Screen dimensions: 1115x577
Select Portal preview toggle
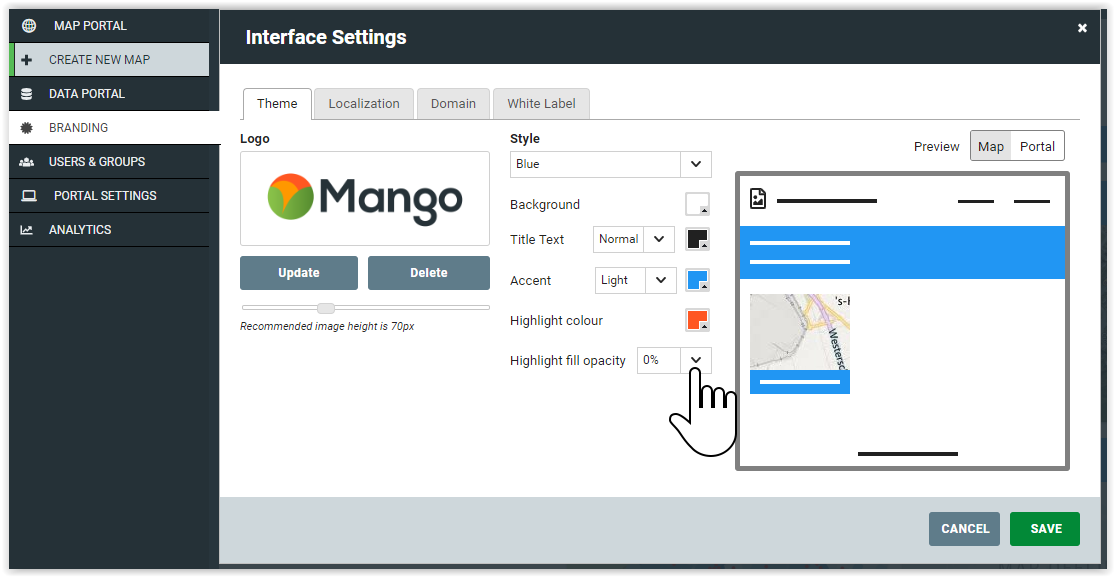[1037, 147]
